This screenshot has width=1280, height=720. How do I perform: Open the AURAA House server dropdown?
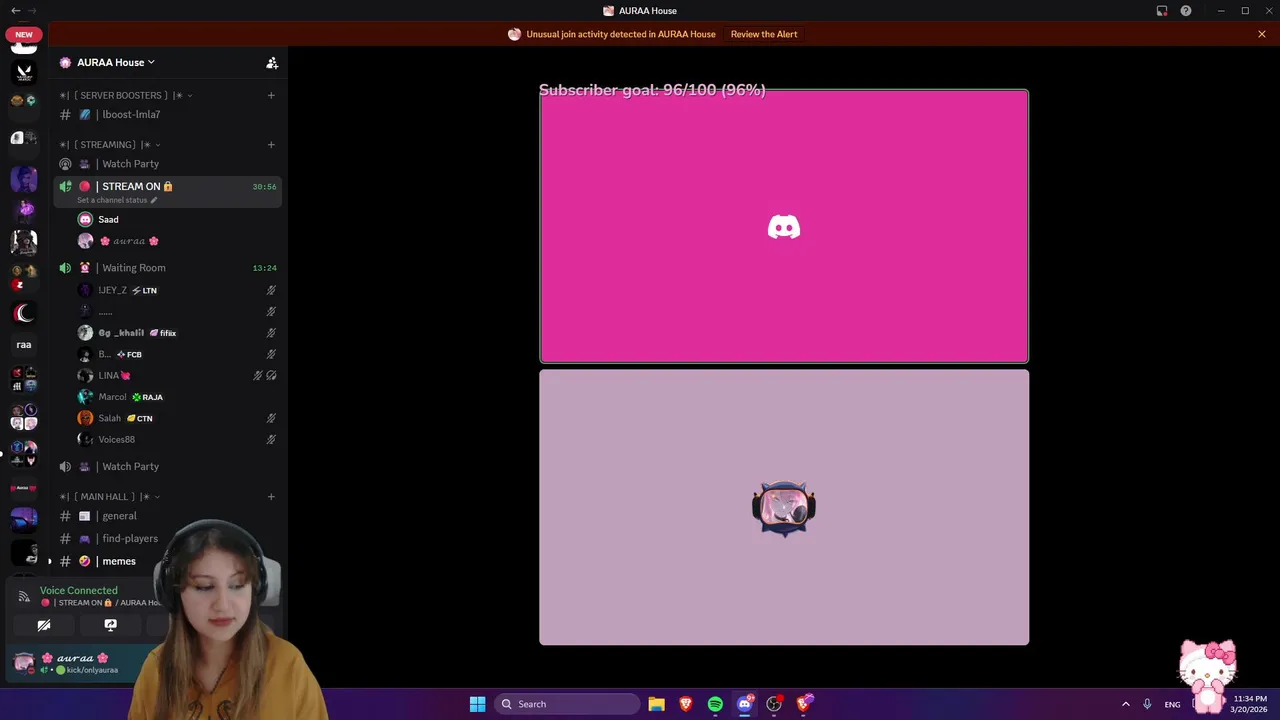[116, 62]
